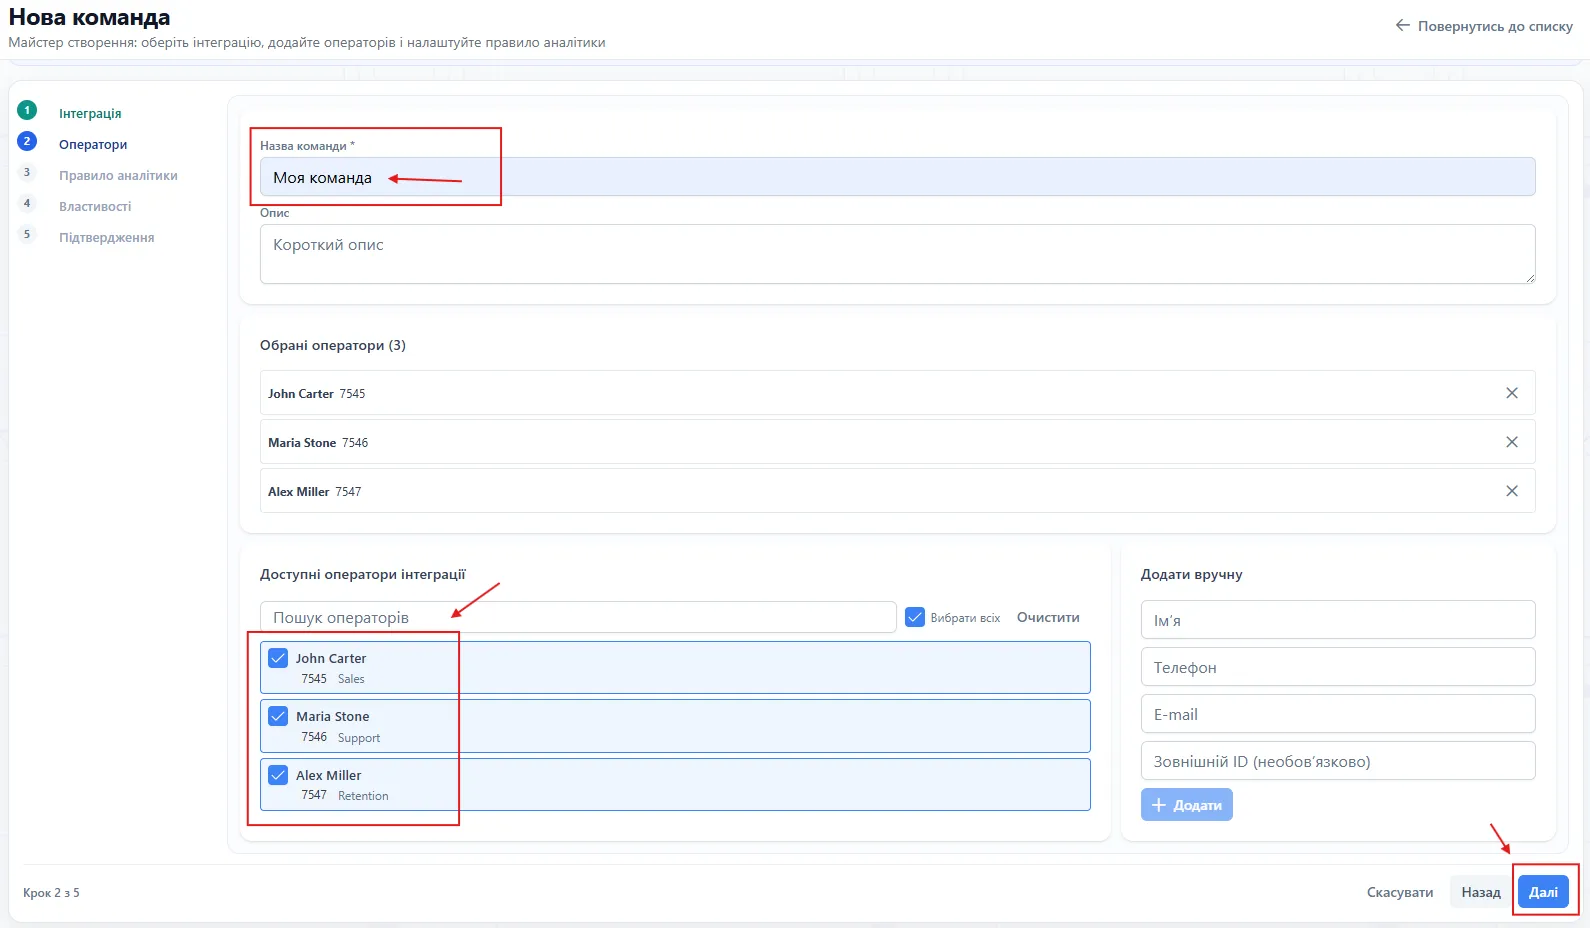Focus the E-mail input field
This screenshot has width=1590, height=928.
point(1338,714)
